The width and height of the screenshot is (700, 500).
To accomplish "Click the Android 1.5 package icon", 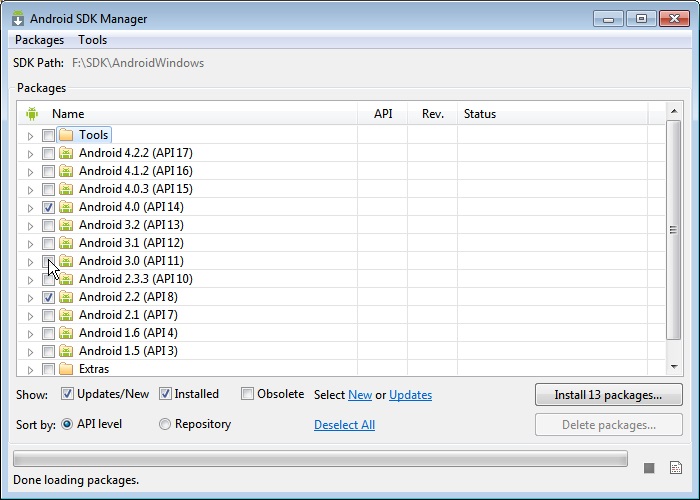I will click(66, 351).
